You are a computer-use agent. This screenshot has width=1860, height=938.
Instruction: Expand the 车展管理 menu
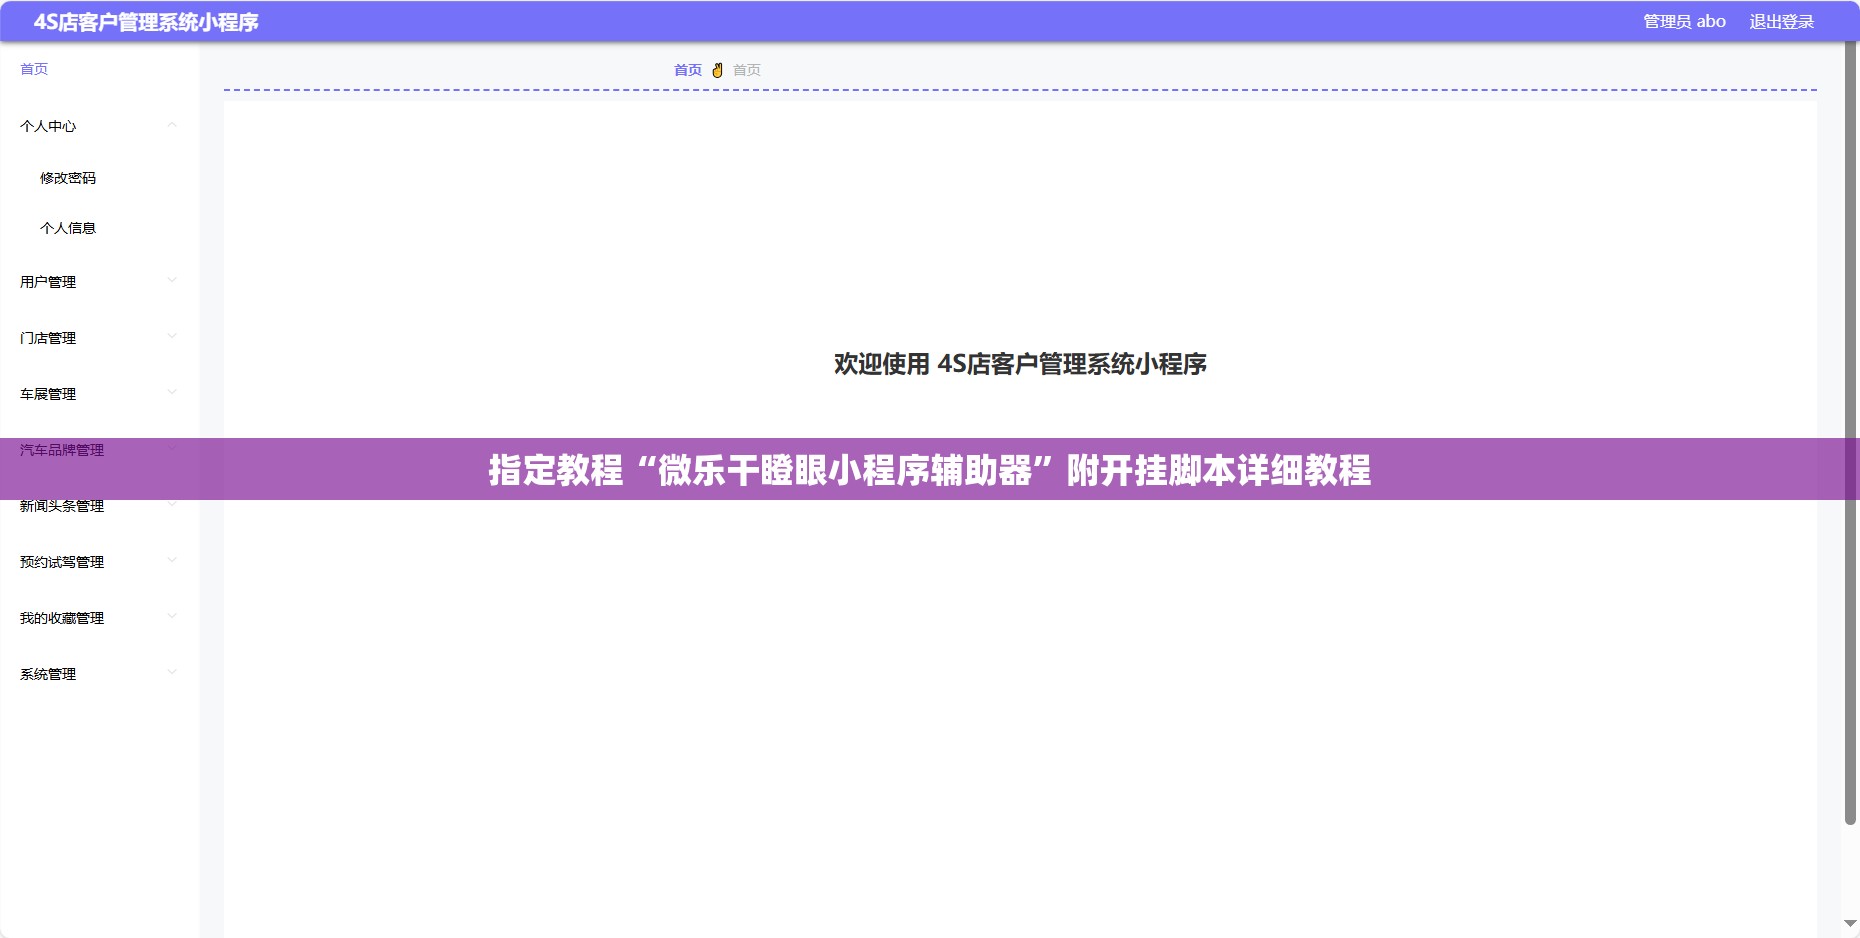98,394
